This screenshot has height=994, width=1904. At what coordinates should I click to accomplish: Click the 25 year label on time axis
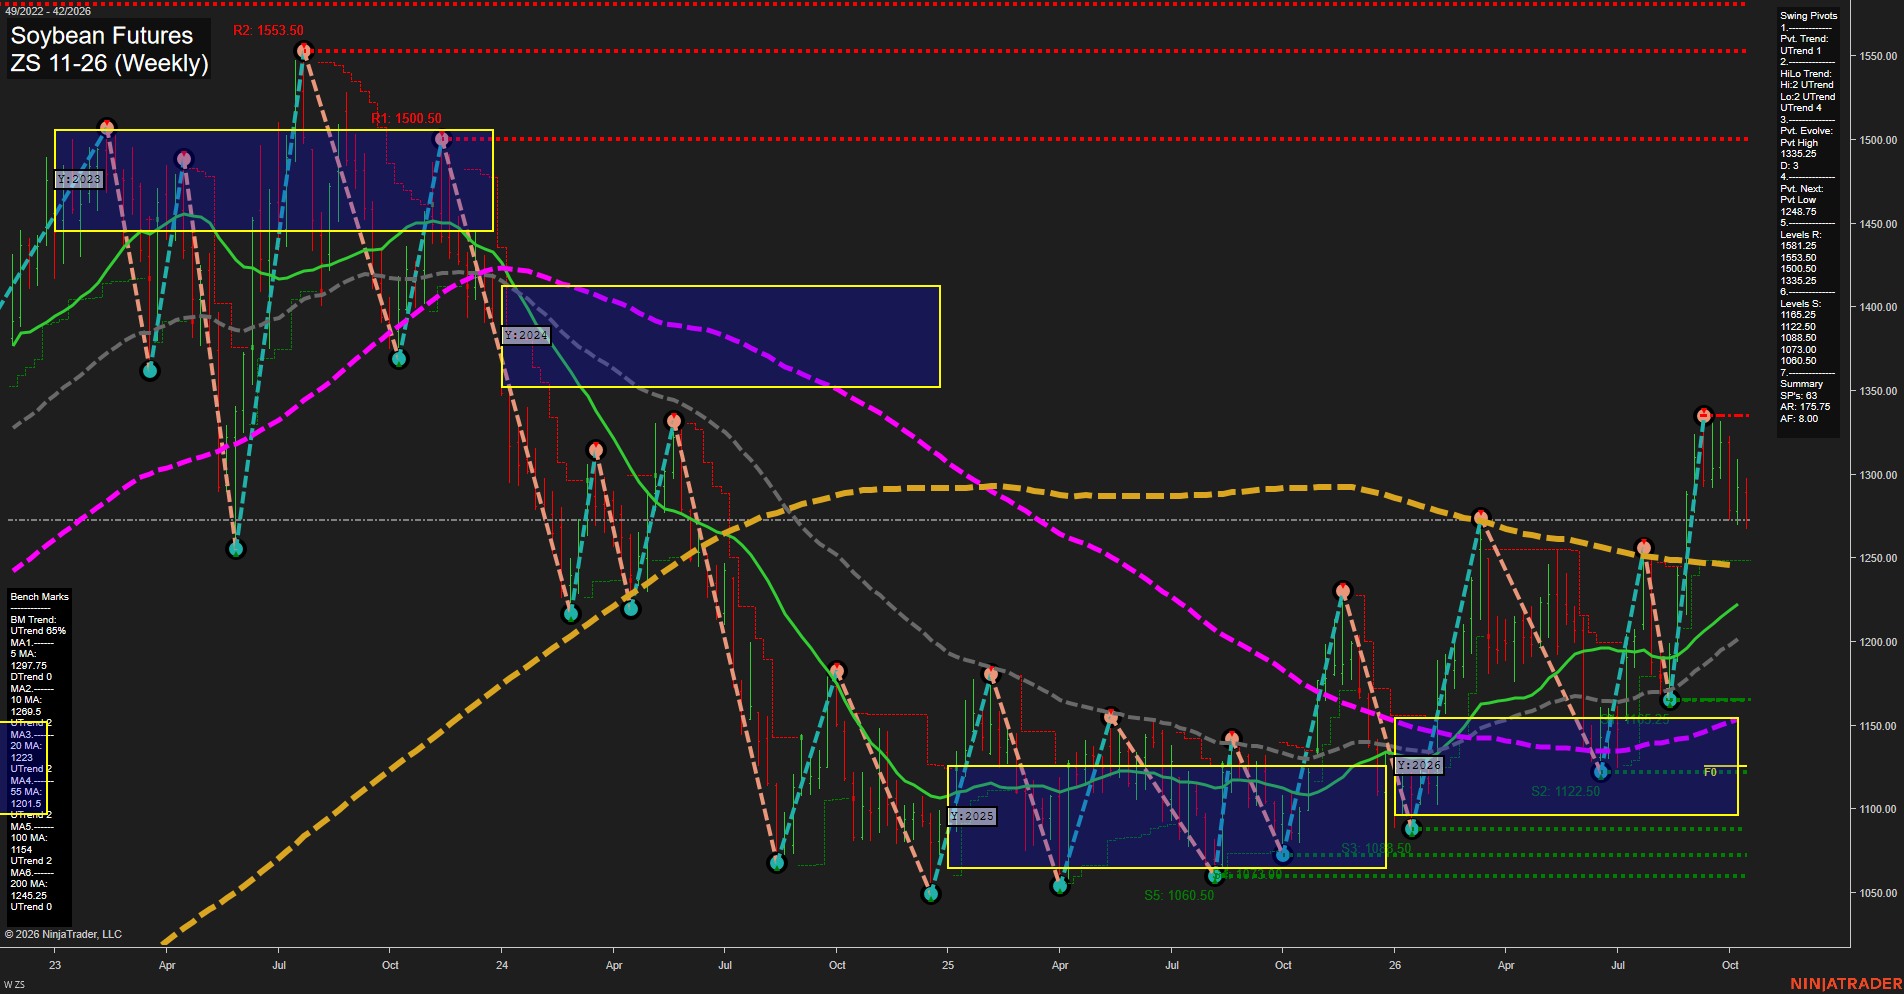click(x=948, y=965)
